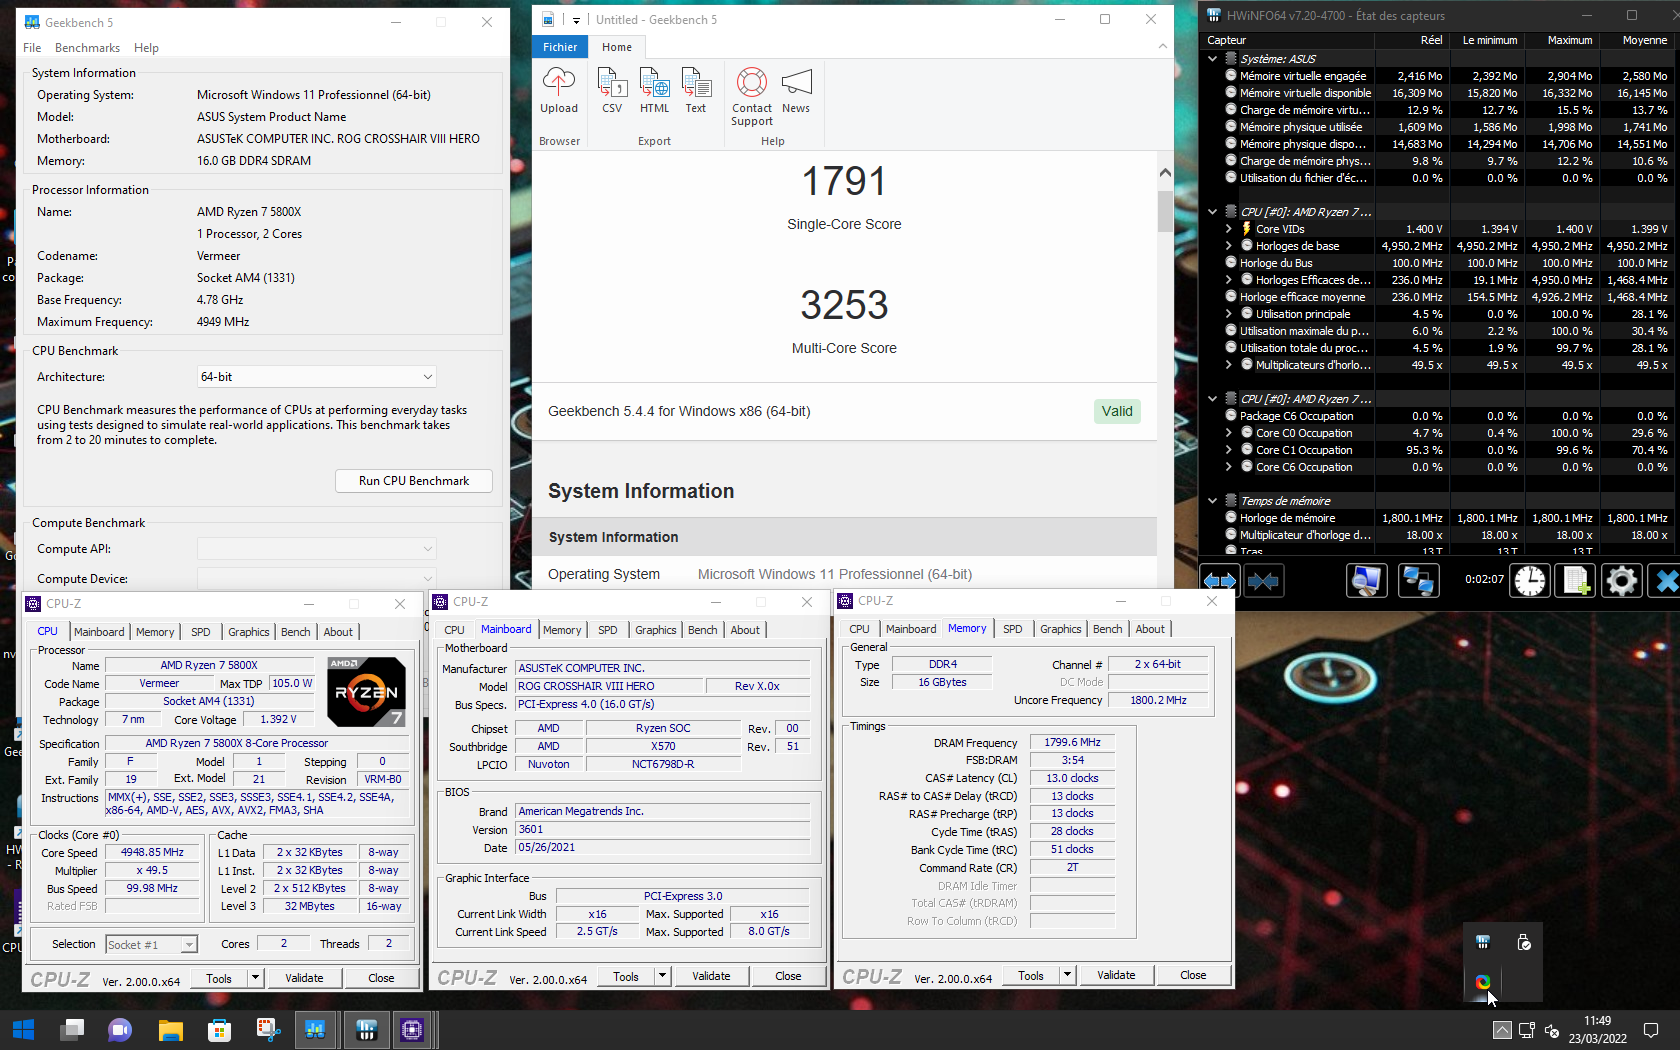
Task: Open Tools dropdown arrow in CPU-Z Mainboard window
Action: [662, 976]
